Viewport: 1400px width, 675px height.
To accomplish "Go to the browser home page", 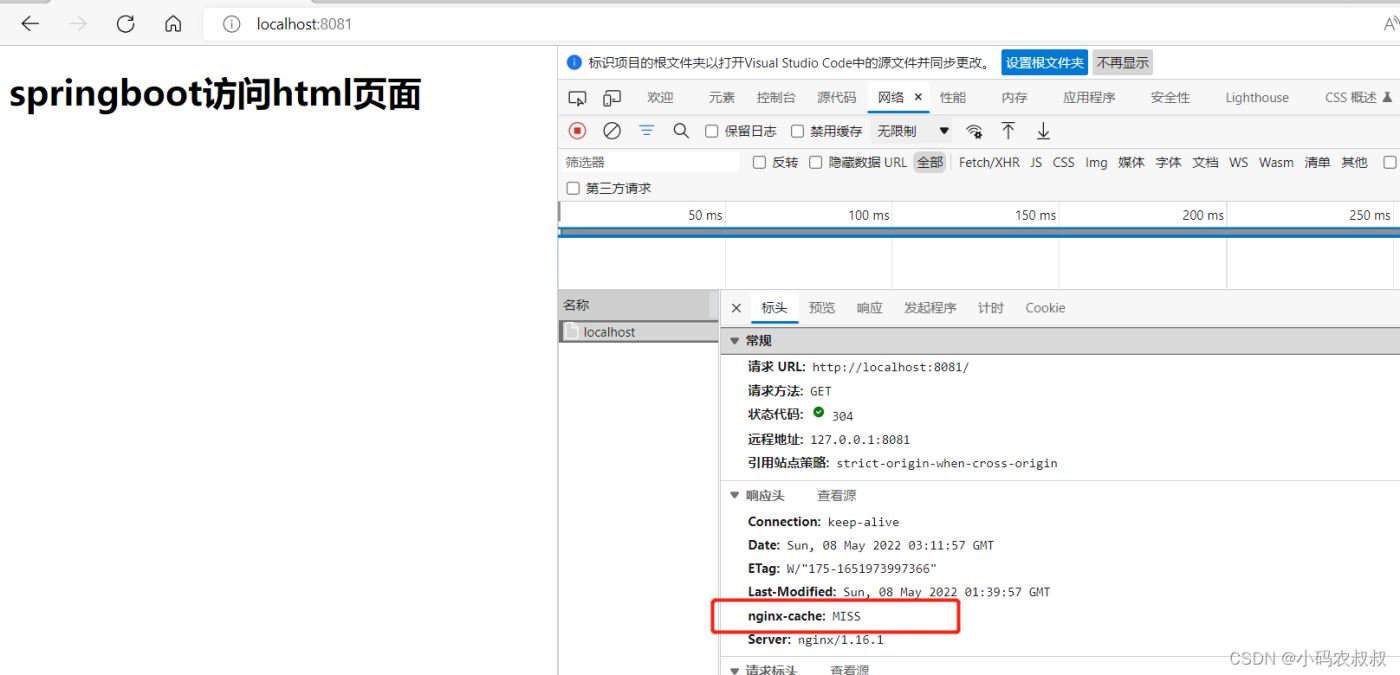I will pyautogui.click(x=173, y=24).
